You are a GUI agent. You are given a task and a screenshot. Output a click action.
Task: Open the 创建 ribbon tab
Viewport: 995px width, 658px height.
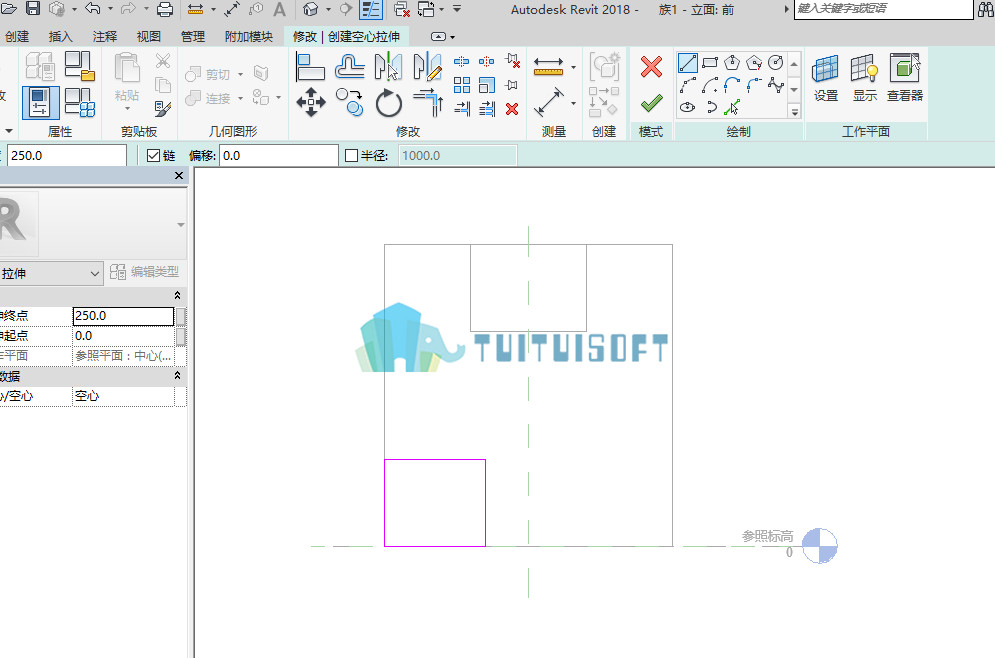pyautogui.click(x=17, y=37)
